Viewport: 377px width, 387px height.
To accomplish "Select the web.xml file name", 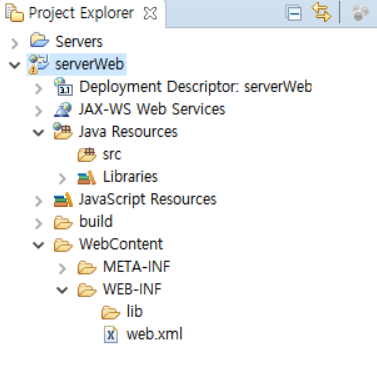I will [x=154, y=334].
